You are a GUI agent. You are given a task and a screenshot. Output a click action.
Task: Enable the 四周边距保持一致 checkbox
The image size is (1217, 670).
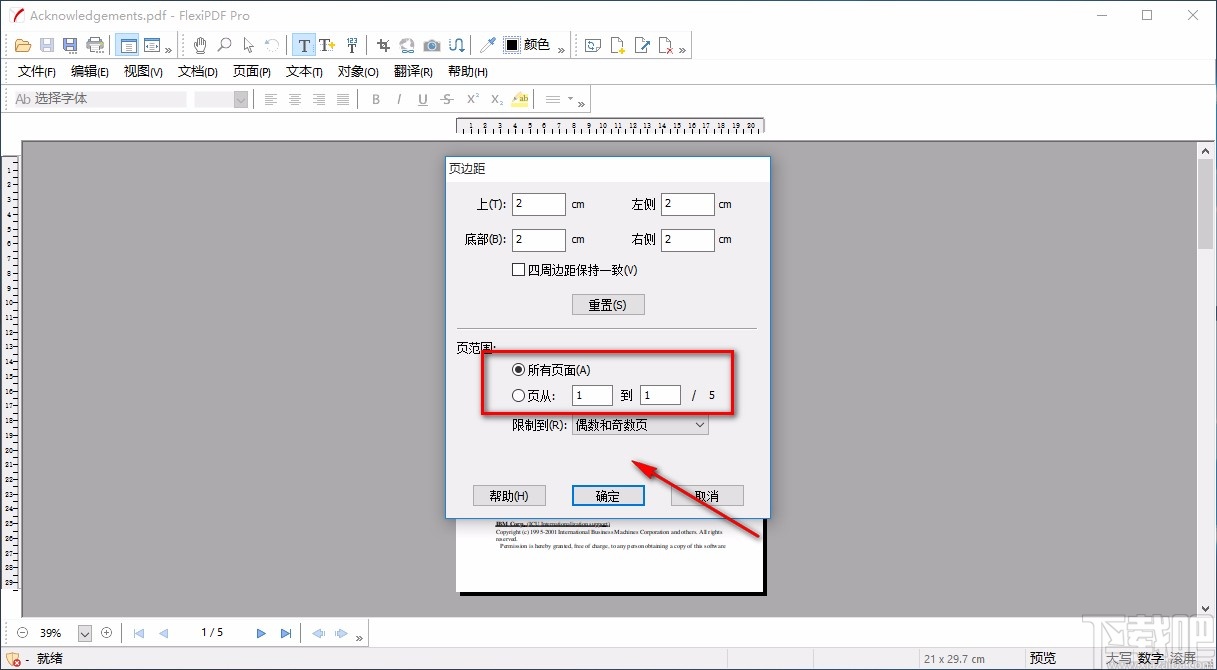click(519, 269)
